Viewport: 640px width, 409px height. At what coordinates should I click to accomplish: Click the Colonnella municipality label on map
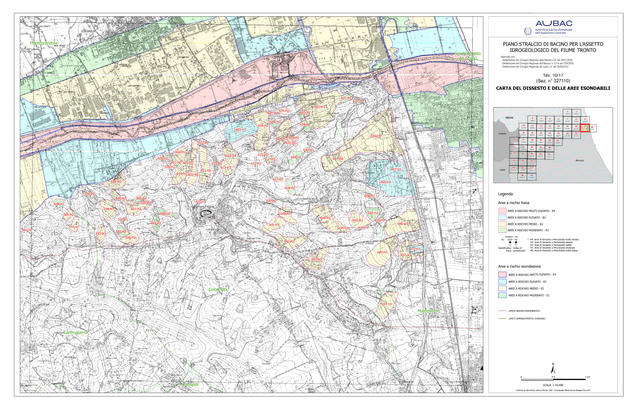click(x=218, y=289)
